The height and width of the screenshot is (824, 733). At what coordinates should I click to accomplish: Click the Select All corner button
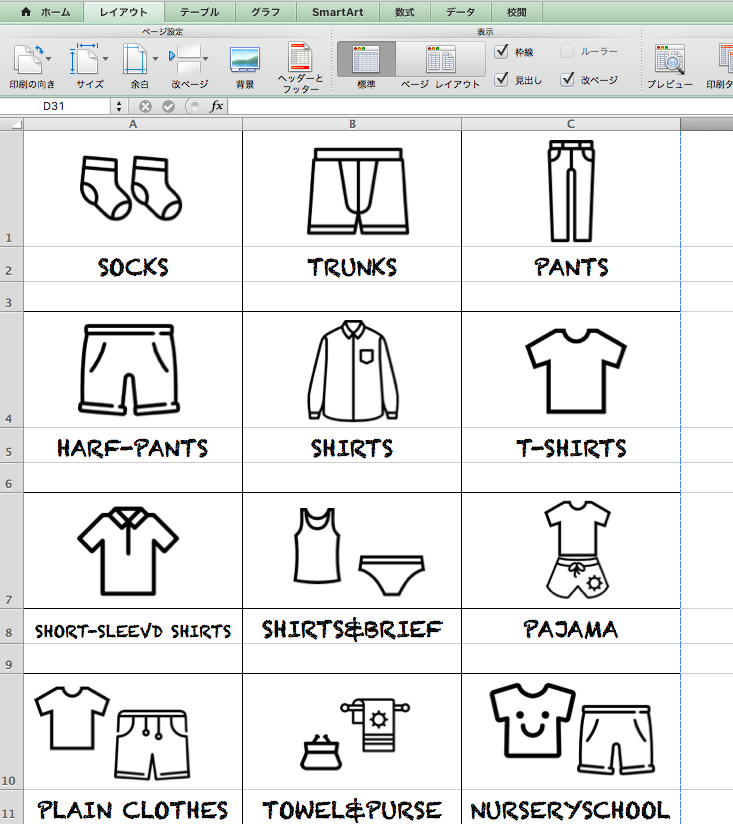click(12, 125)
